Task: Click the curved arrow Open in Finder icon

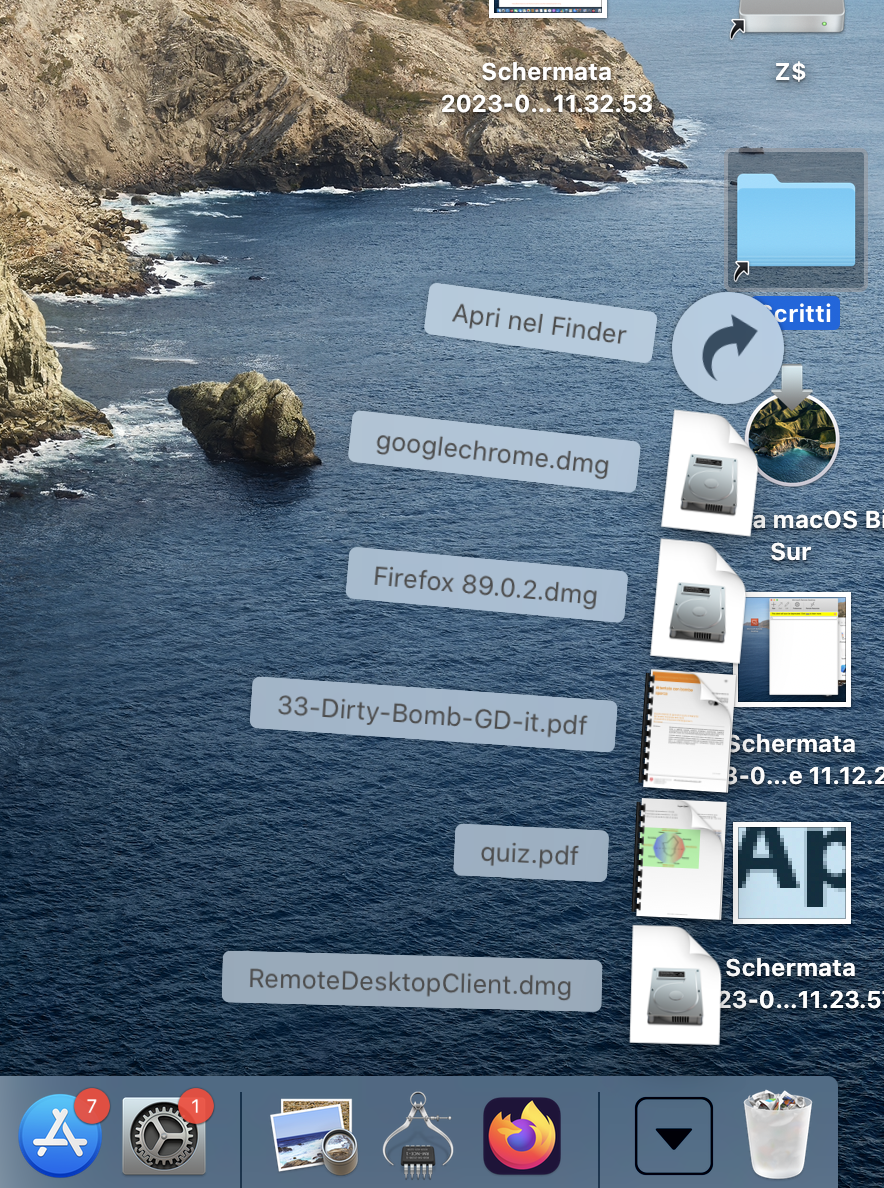Action: [x=727, y=348]
